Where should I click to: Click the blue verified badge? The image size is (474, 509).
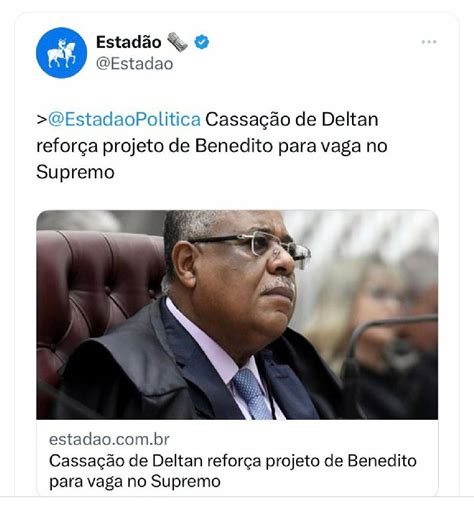click(x=202, y=42)
